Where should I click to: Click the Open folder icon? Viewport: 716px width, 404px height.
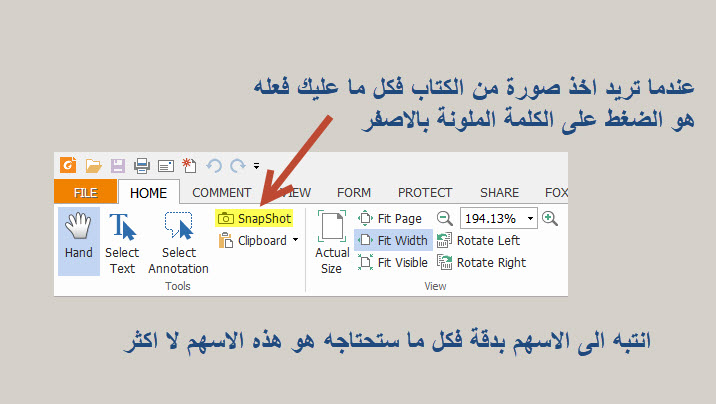pyautogui.click(x=93, y=165)
